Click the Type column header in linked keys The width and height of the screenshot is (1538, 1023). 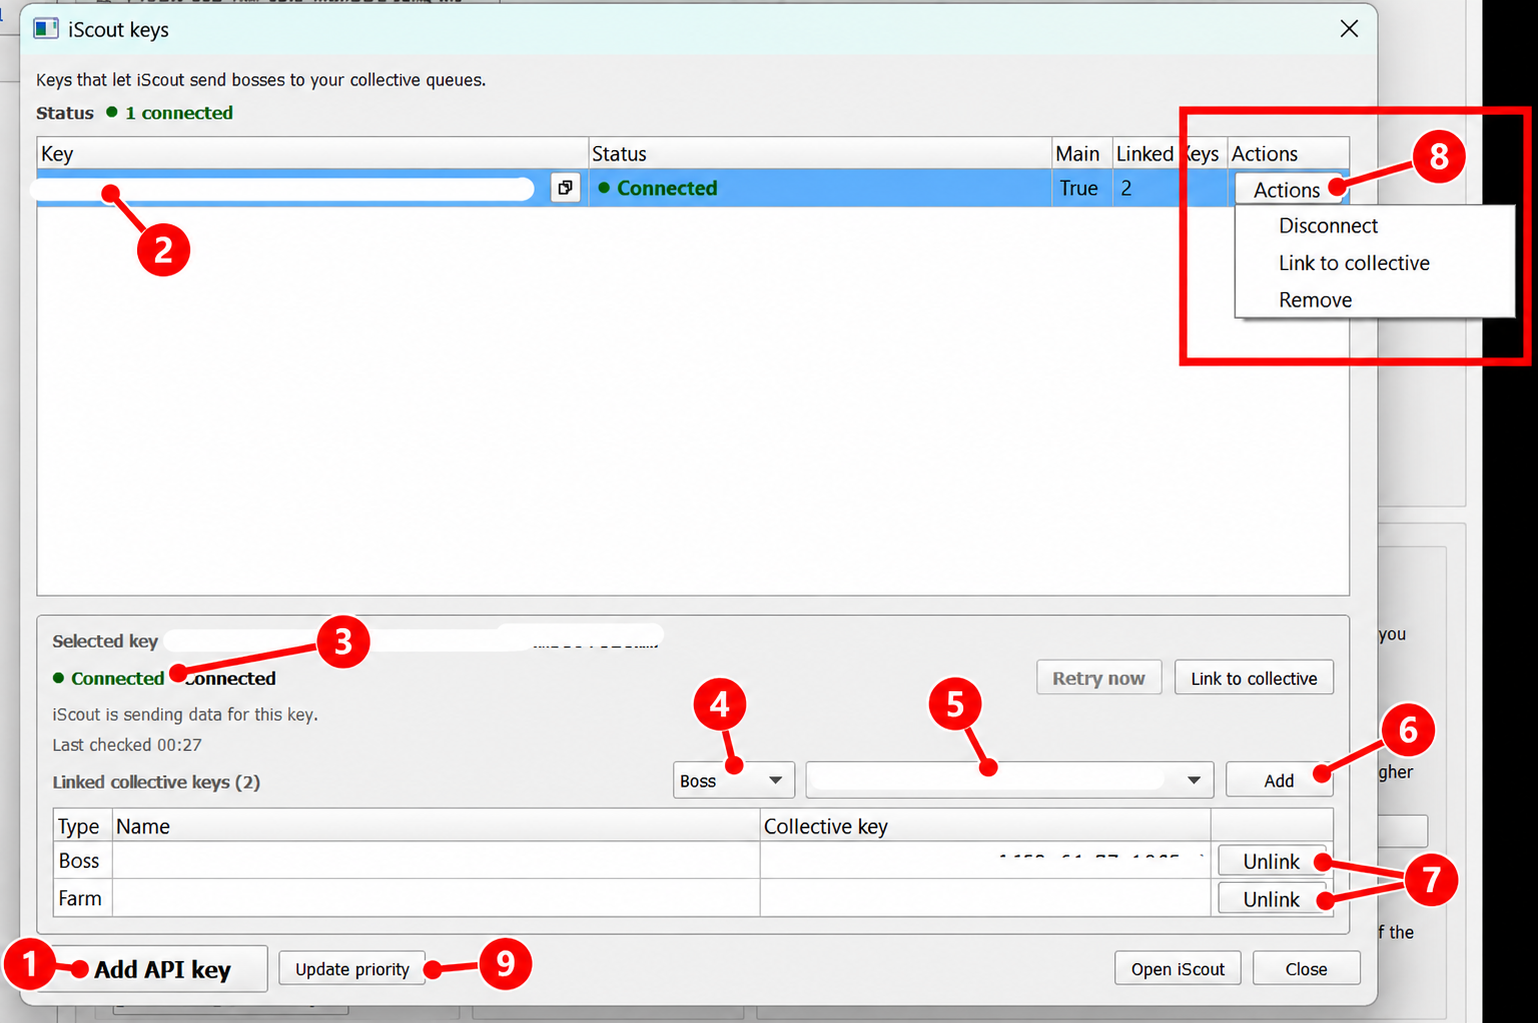click(x=82, y=826)
